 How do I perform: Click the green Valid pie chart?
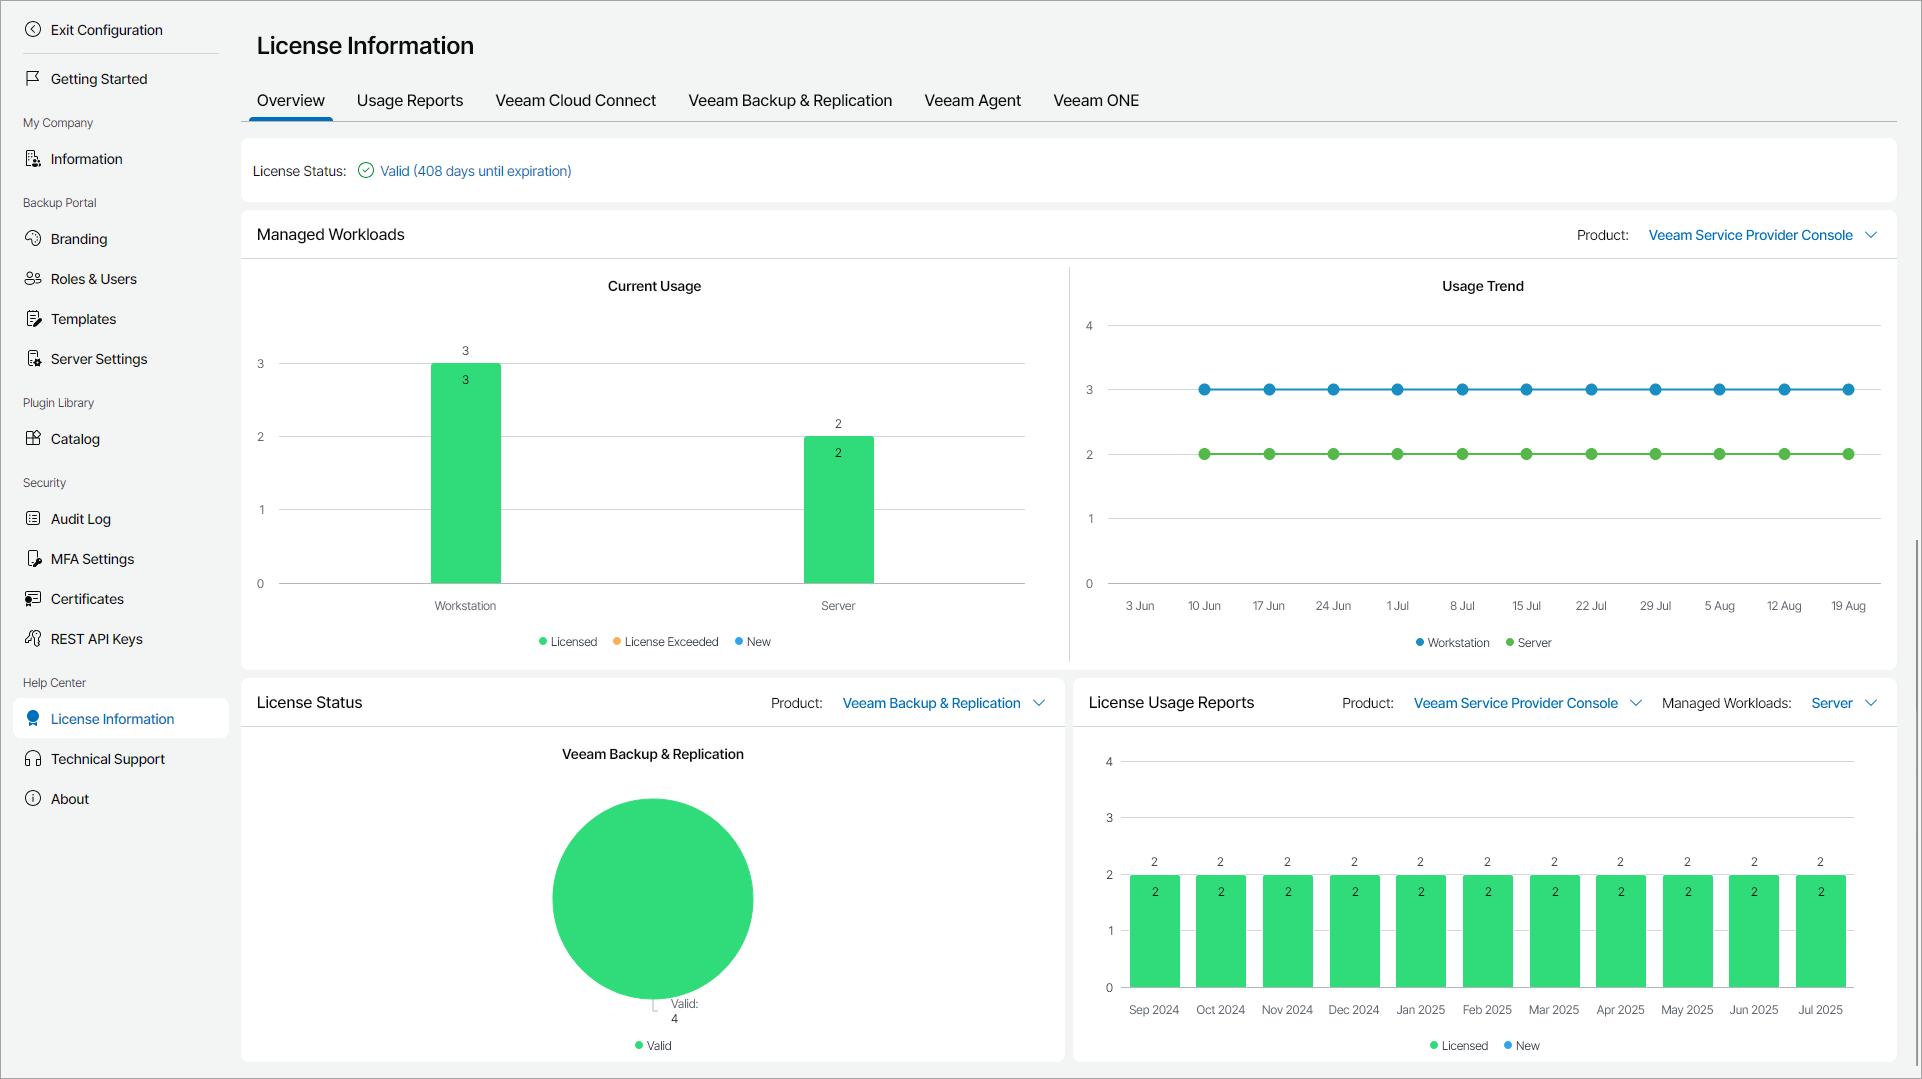(652, 898)
